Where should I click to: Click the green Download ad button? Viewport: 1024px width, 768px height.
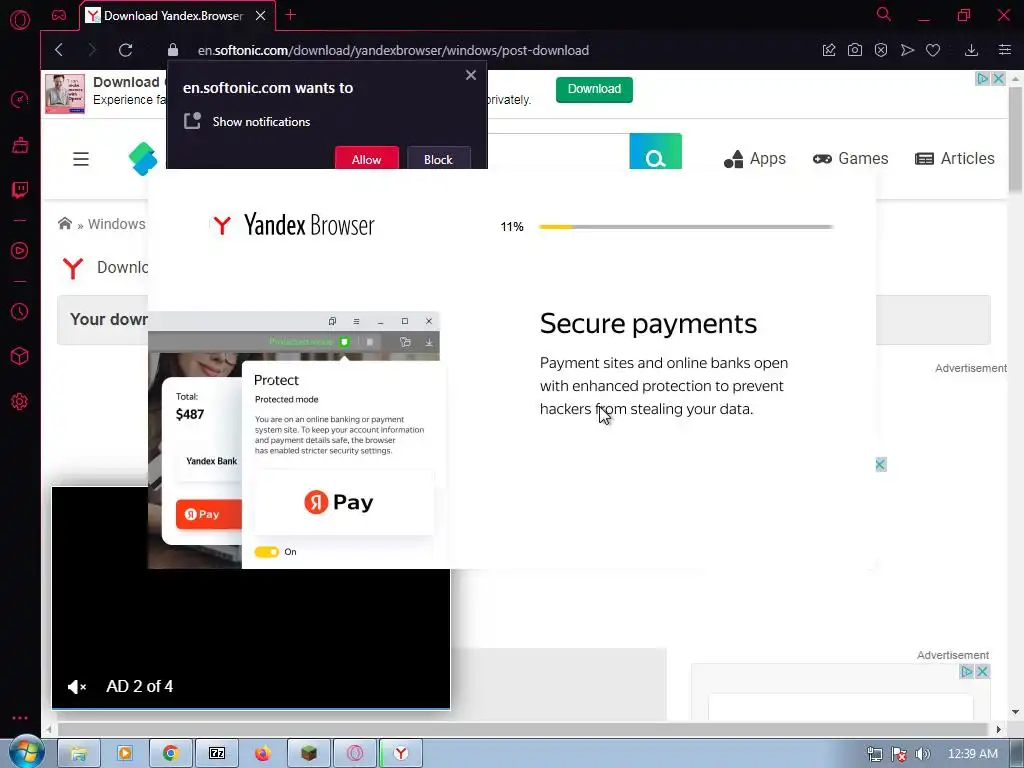coord(594,89)
